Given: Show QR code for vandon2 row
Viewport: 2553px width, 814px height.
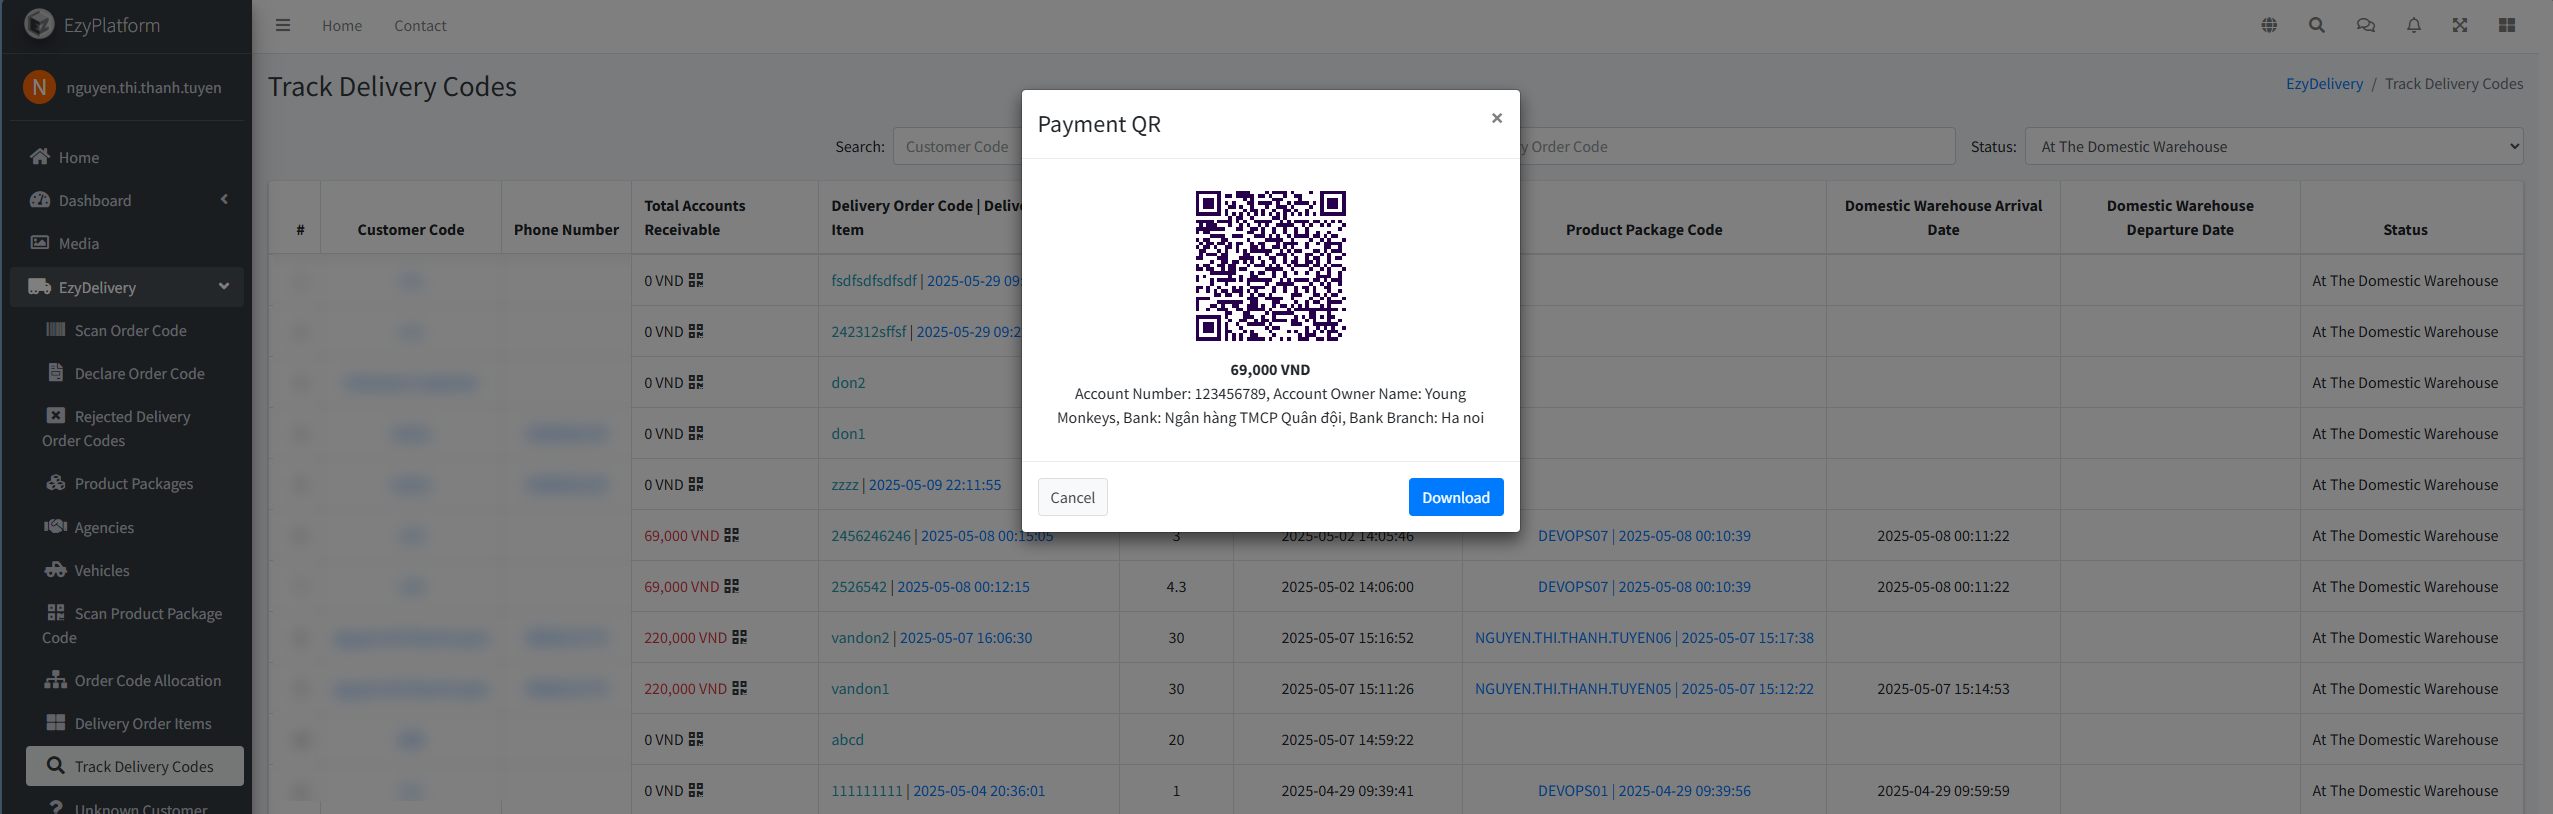Looking at the screenshot, I should point(740,637).
